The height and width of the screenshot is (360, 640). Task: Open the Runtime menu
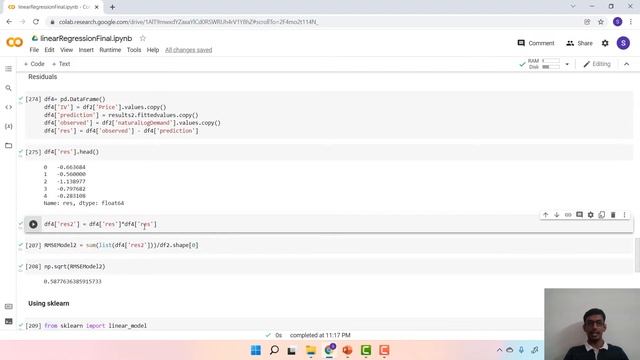click(x=110, y=50)
